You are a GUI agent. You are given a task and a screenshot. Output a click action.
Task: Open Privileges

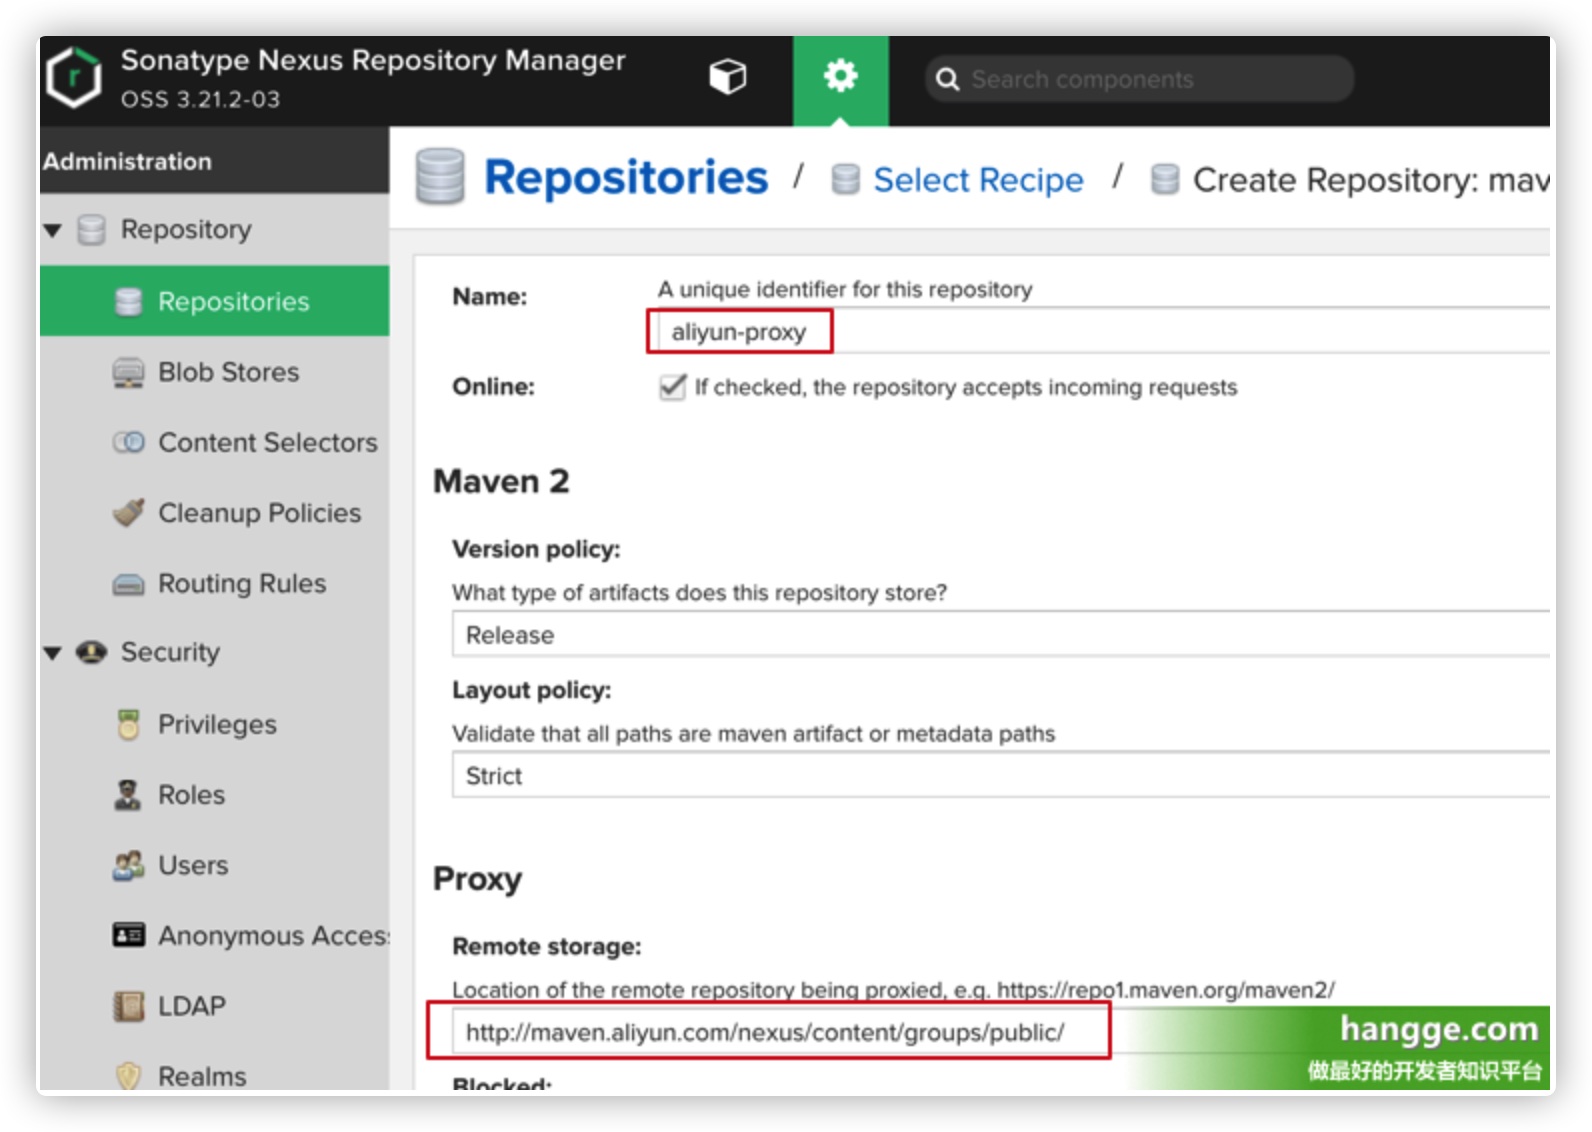[217, 724]
